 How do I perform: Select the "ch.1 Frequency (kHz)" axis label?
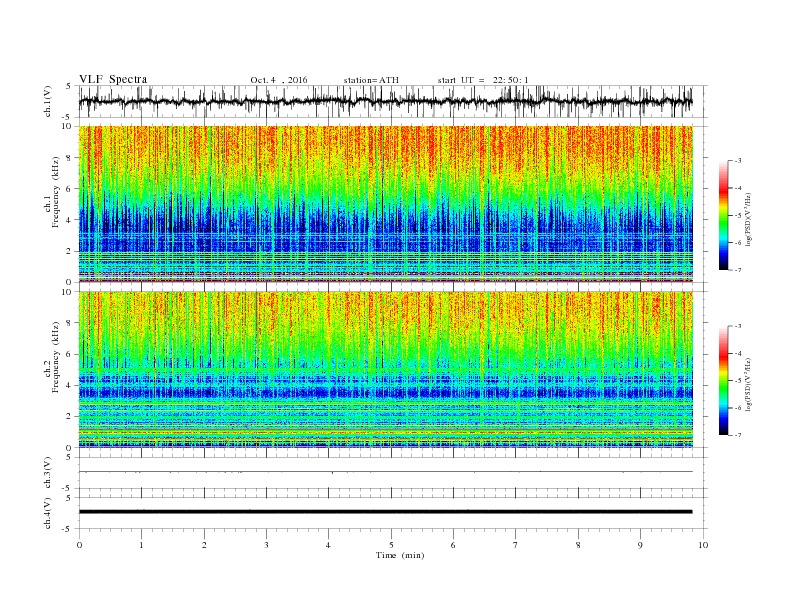pos(52,192)
